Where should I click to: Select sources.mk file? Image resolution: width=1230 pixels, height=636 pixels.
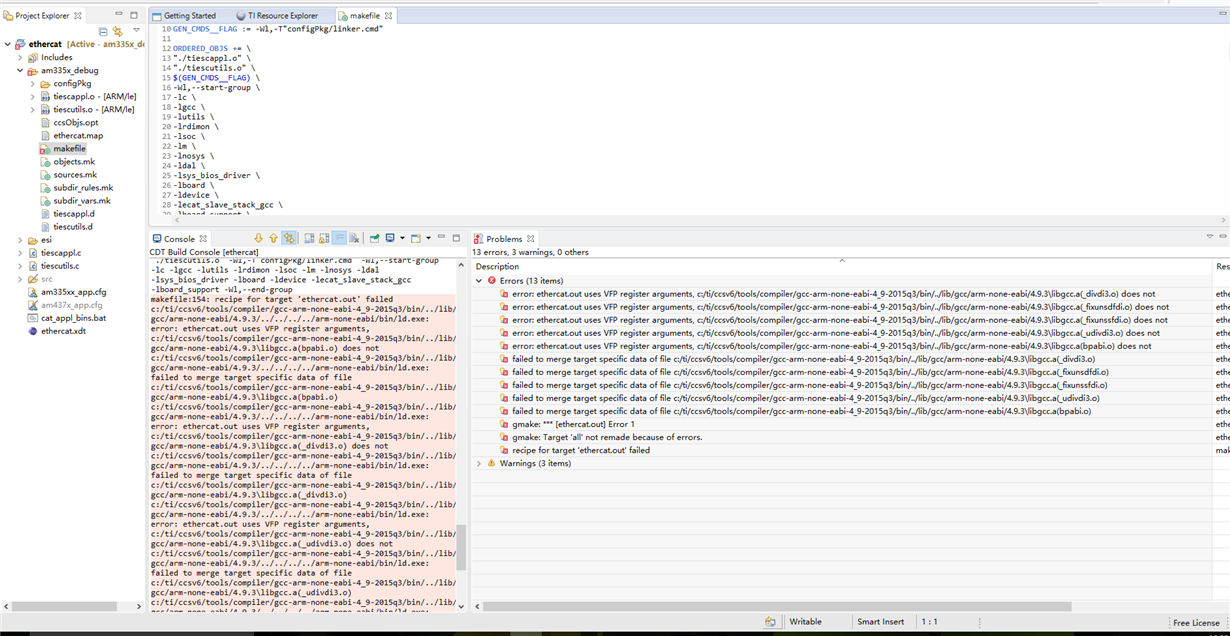tap(75, 174)
